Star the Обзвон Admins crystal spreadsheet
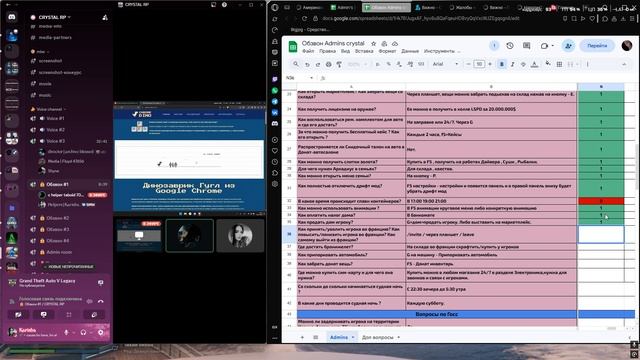This screenshot has width=640, height=360. coord(373,43)
